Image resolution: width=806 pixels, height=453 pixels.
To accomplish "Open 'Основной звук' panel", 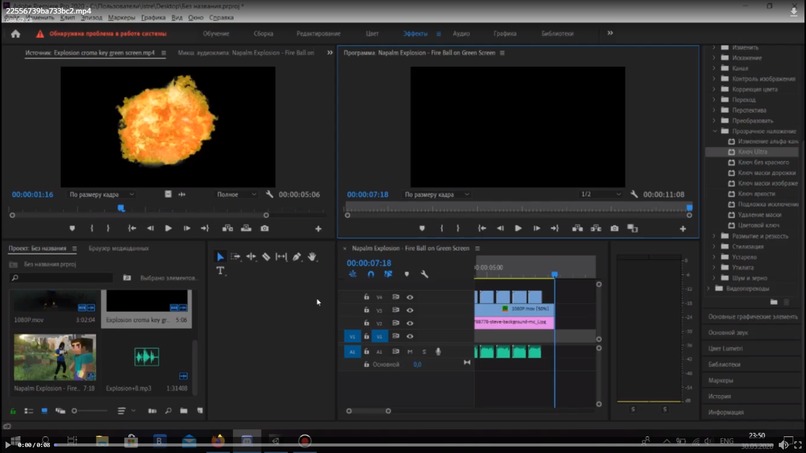I will tap(728, 333).
